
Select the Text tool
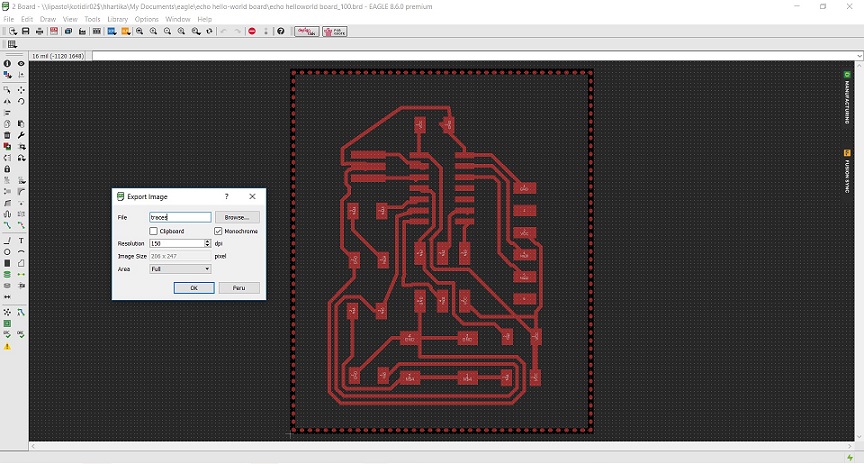[x=21, y=241]
